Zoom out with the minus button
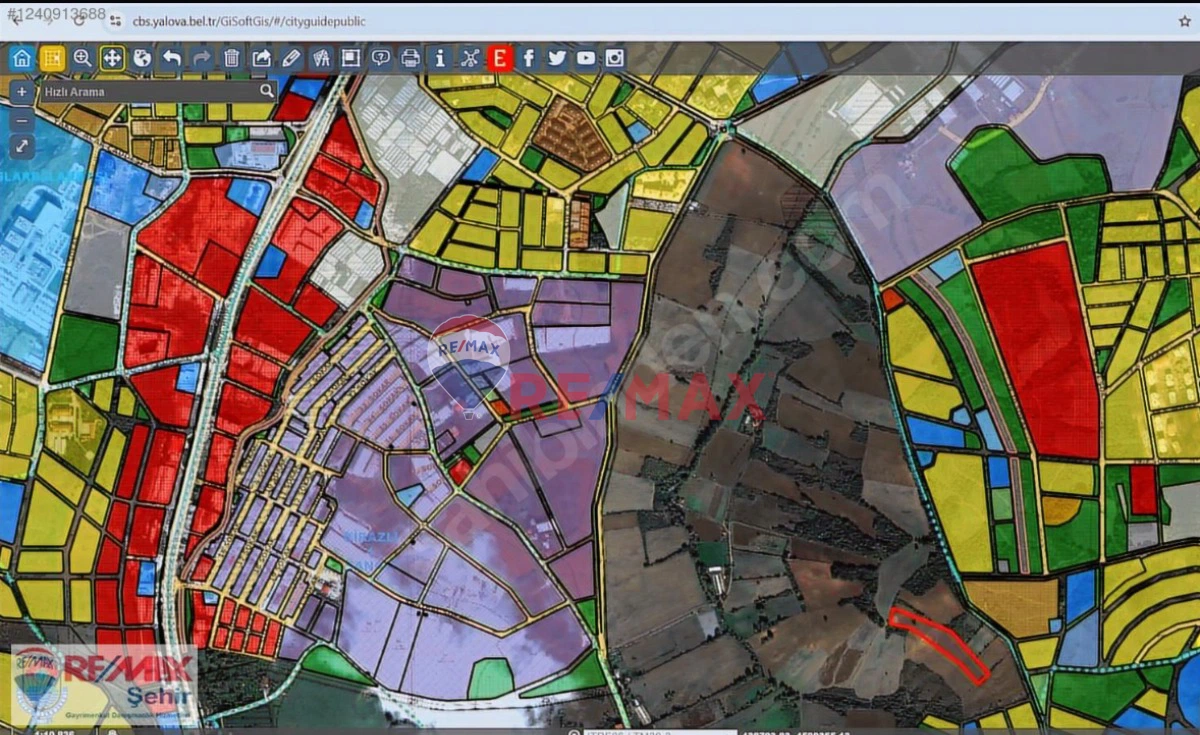The width and height of the screenshot is (1200, 735). tap(22, 119)
